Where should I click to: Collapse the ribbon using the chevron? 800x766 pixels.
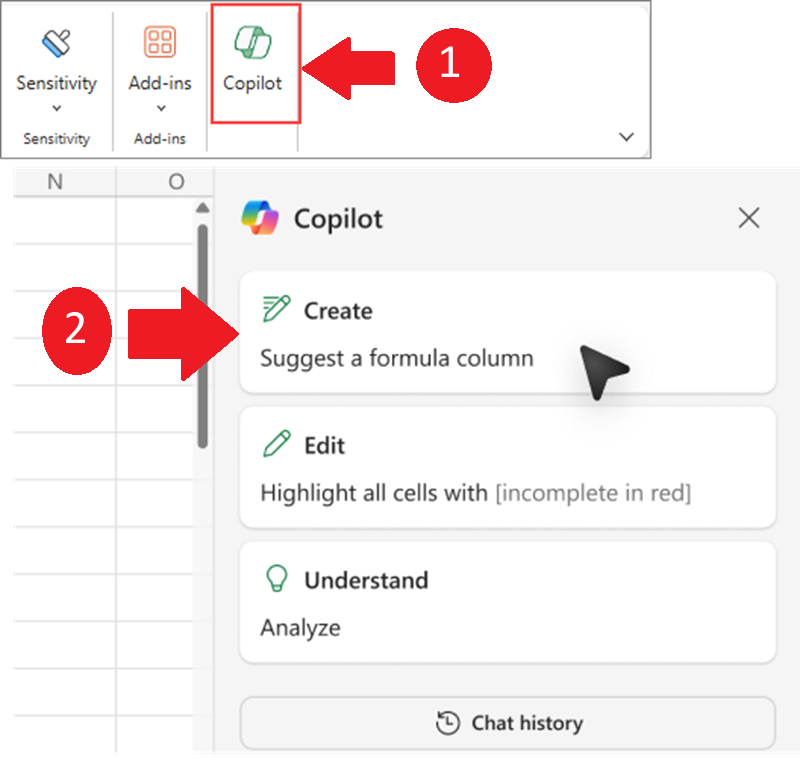(x=627, y=137)
